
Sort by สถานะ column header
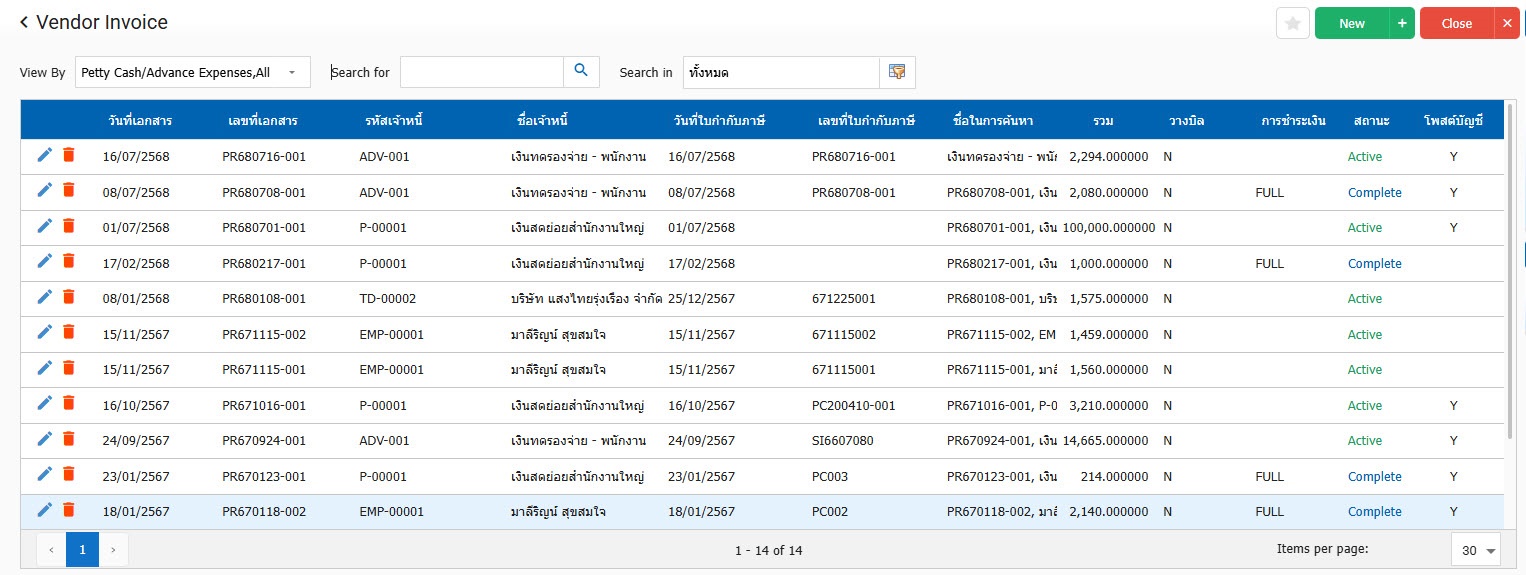pos(1366,121)
